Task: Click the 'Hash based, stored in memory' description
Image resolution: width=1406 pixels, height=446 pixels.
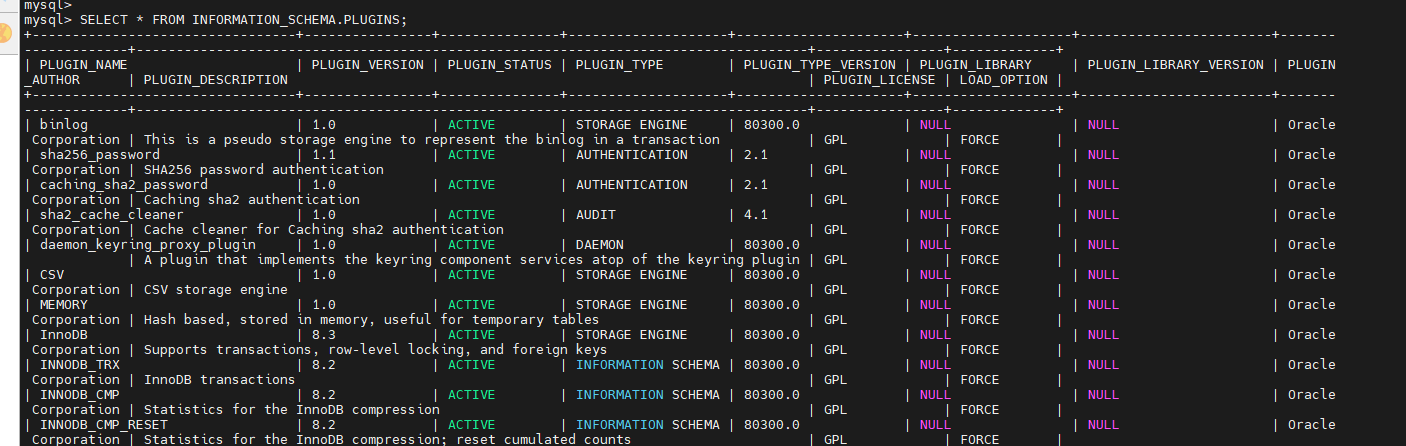Action: 372,320
